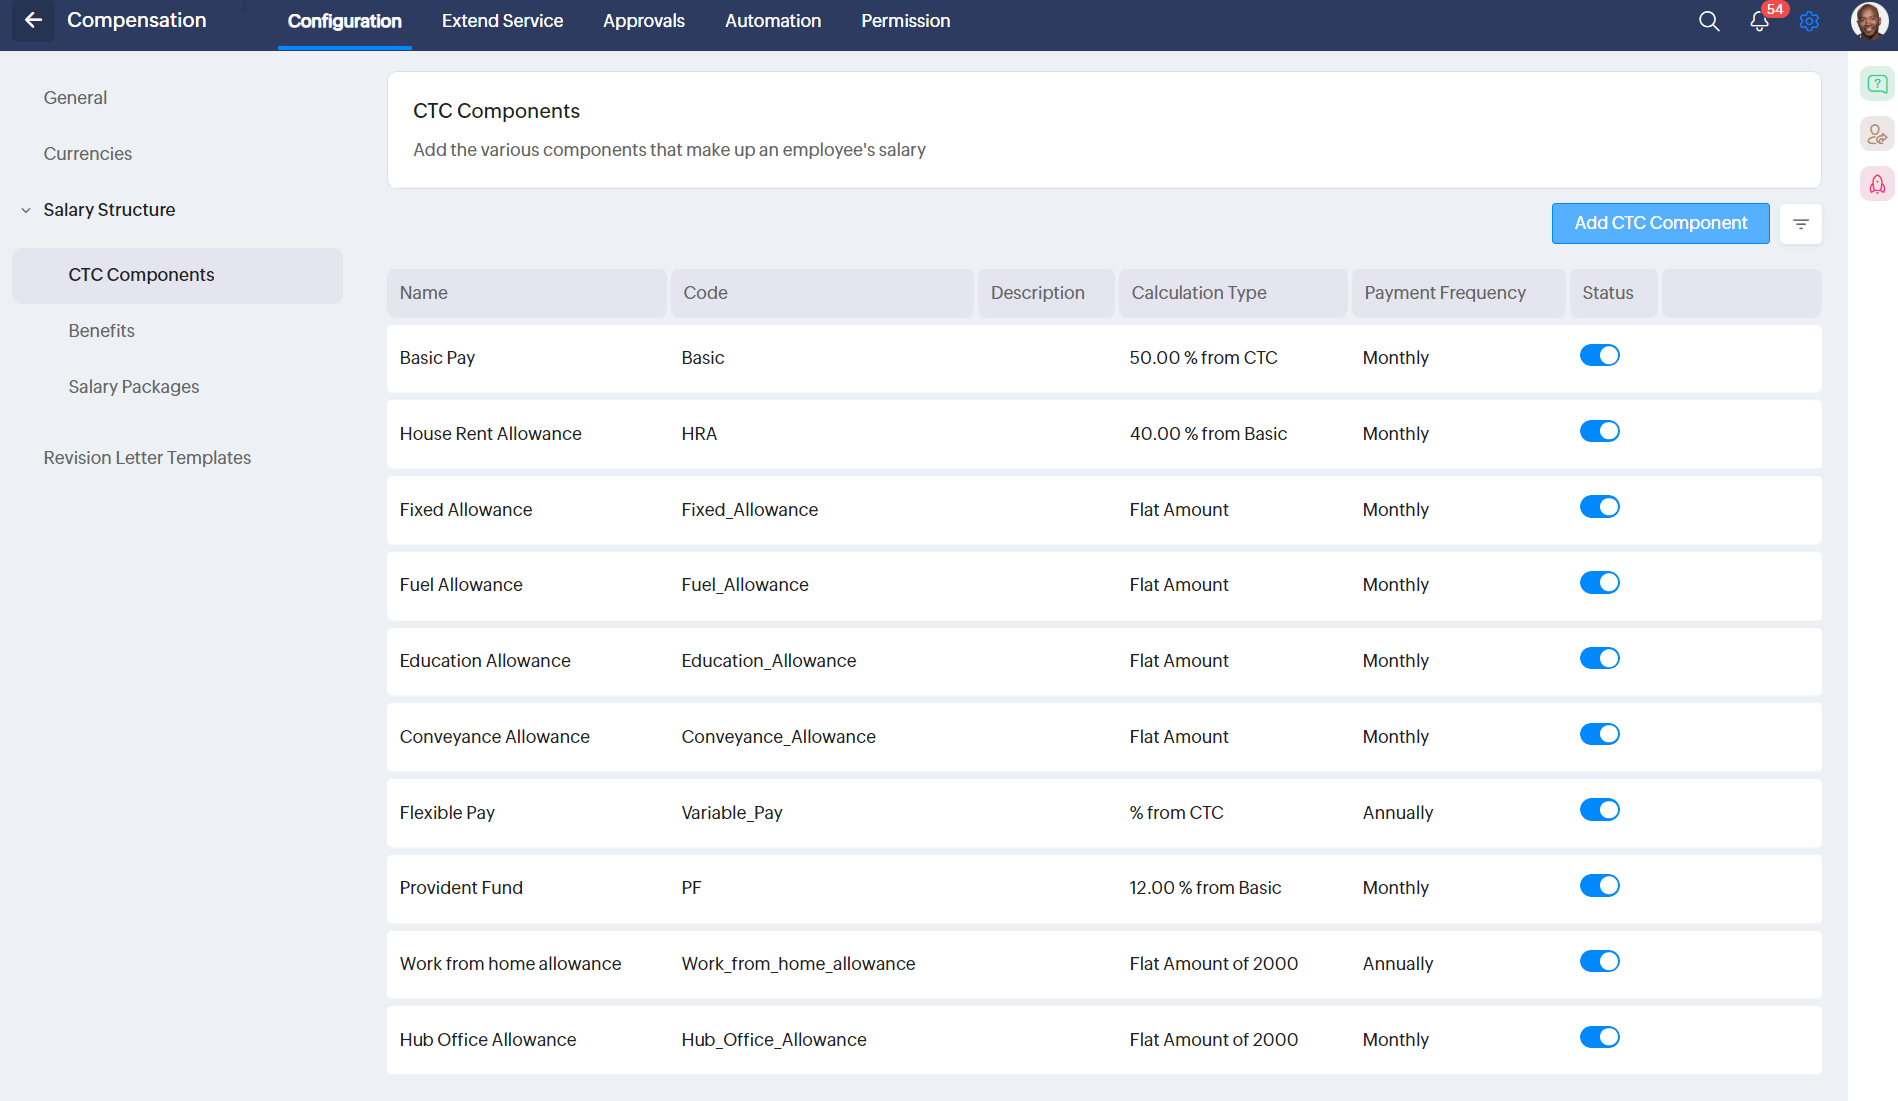Collapse the Salary Structure section

tap(26, 210)
